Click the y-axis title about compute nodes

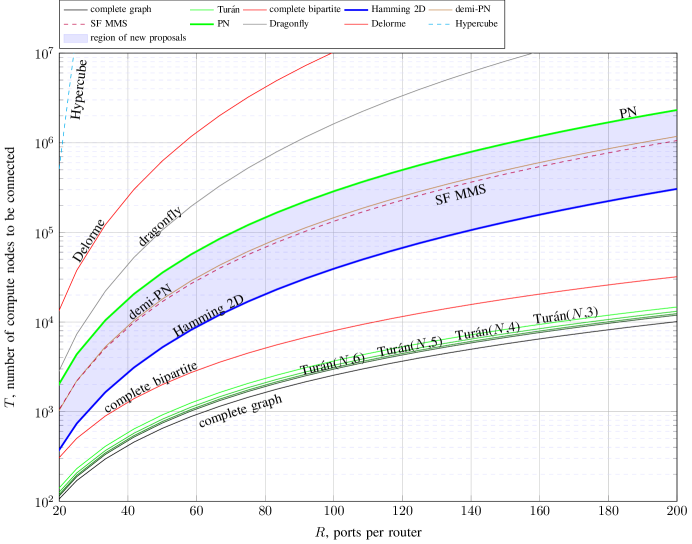(10, 277)
